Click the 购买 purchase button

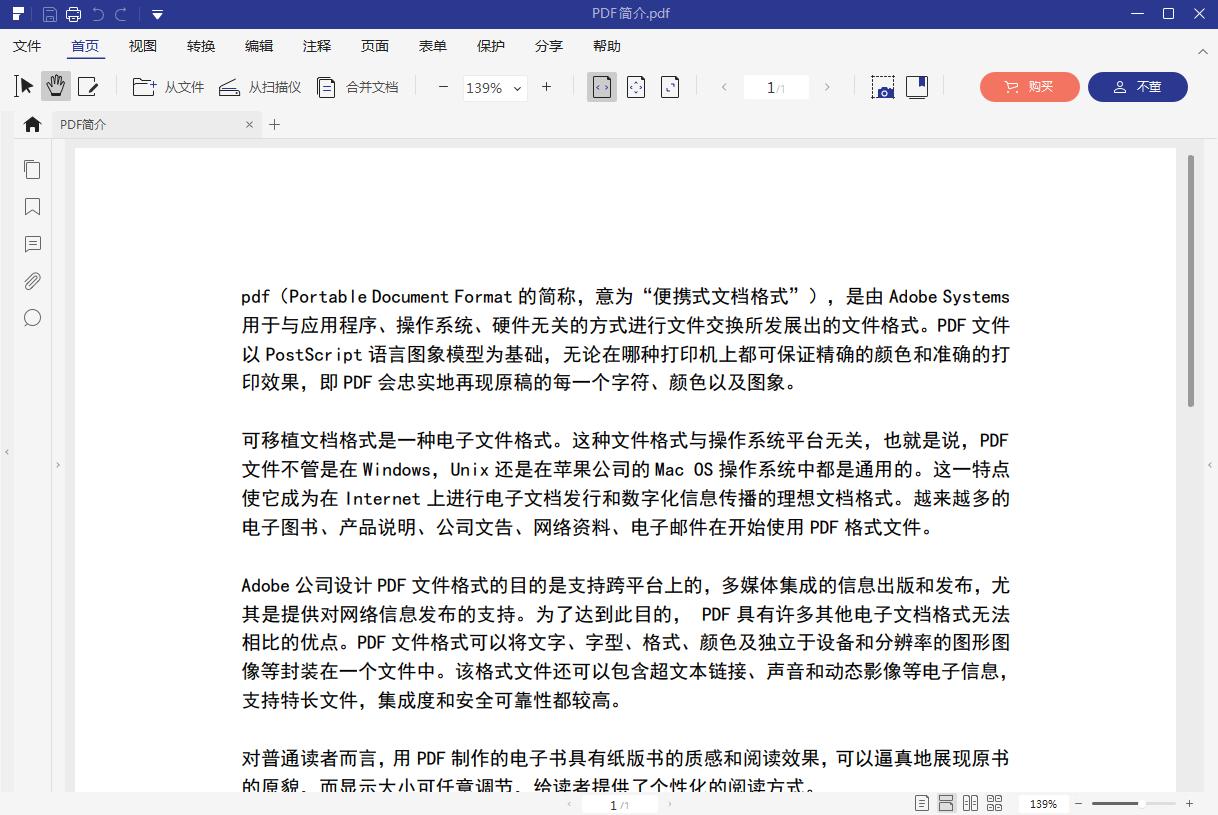pos(1029,87)
